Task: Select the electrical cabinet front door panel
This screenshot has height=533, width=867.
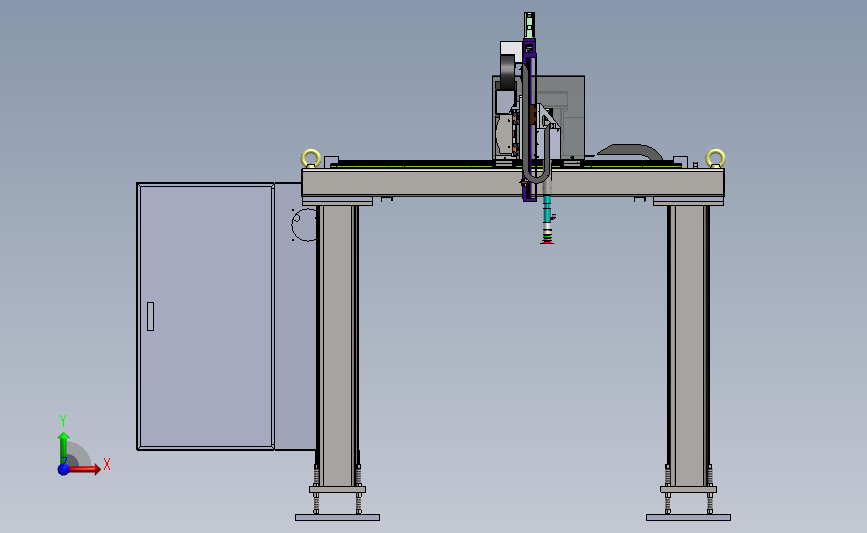Action: click(x=206, y=316)
